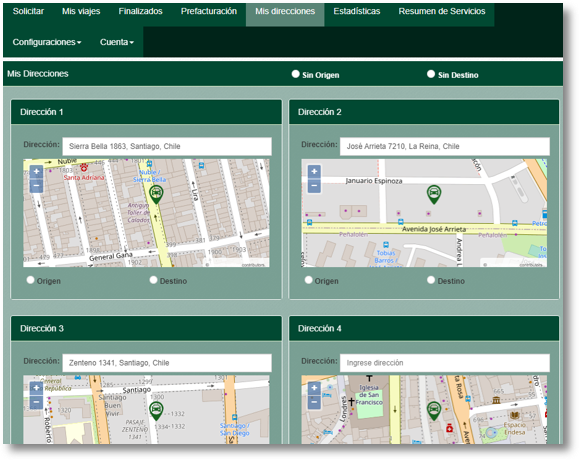Set Dirección 2 as Destino
Screen dimensions: 579x460
tap(431, 280)
